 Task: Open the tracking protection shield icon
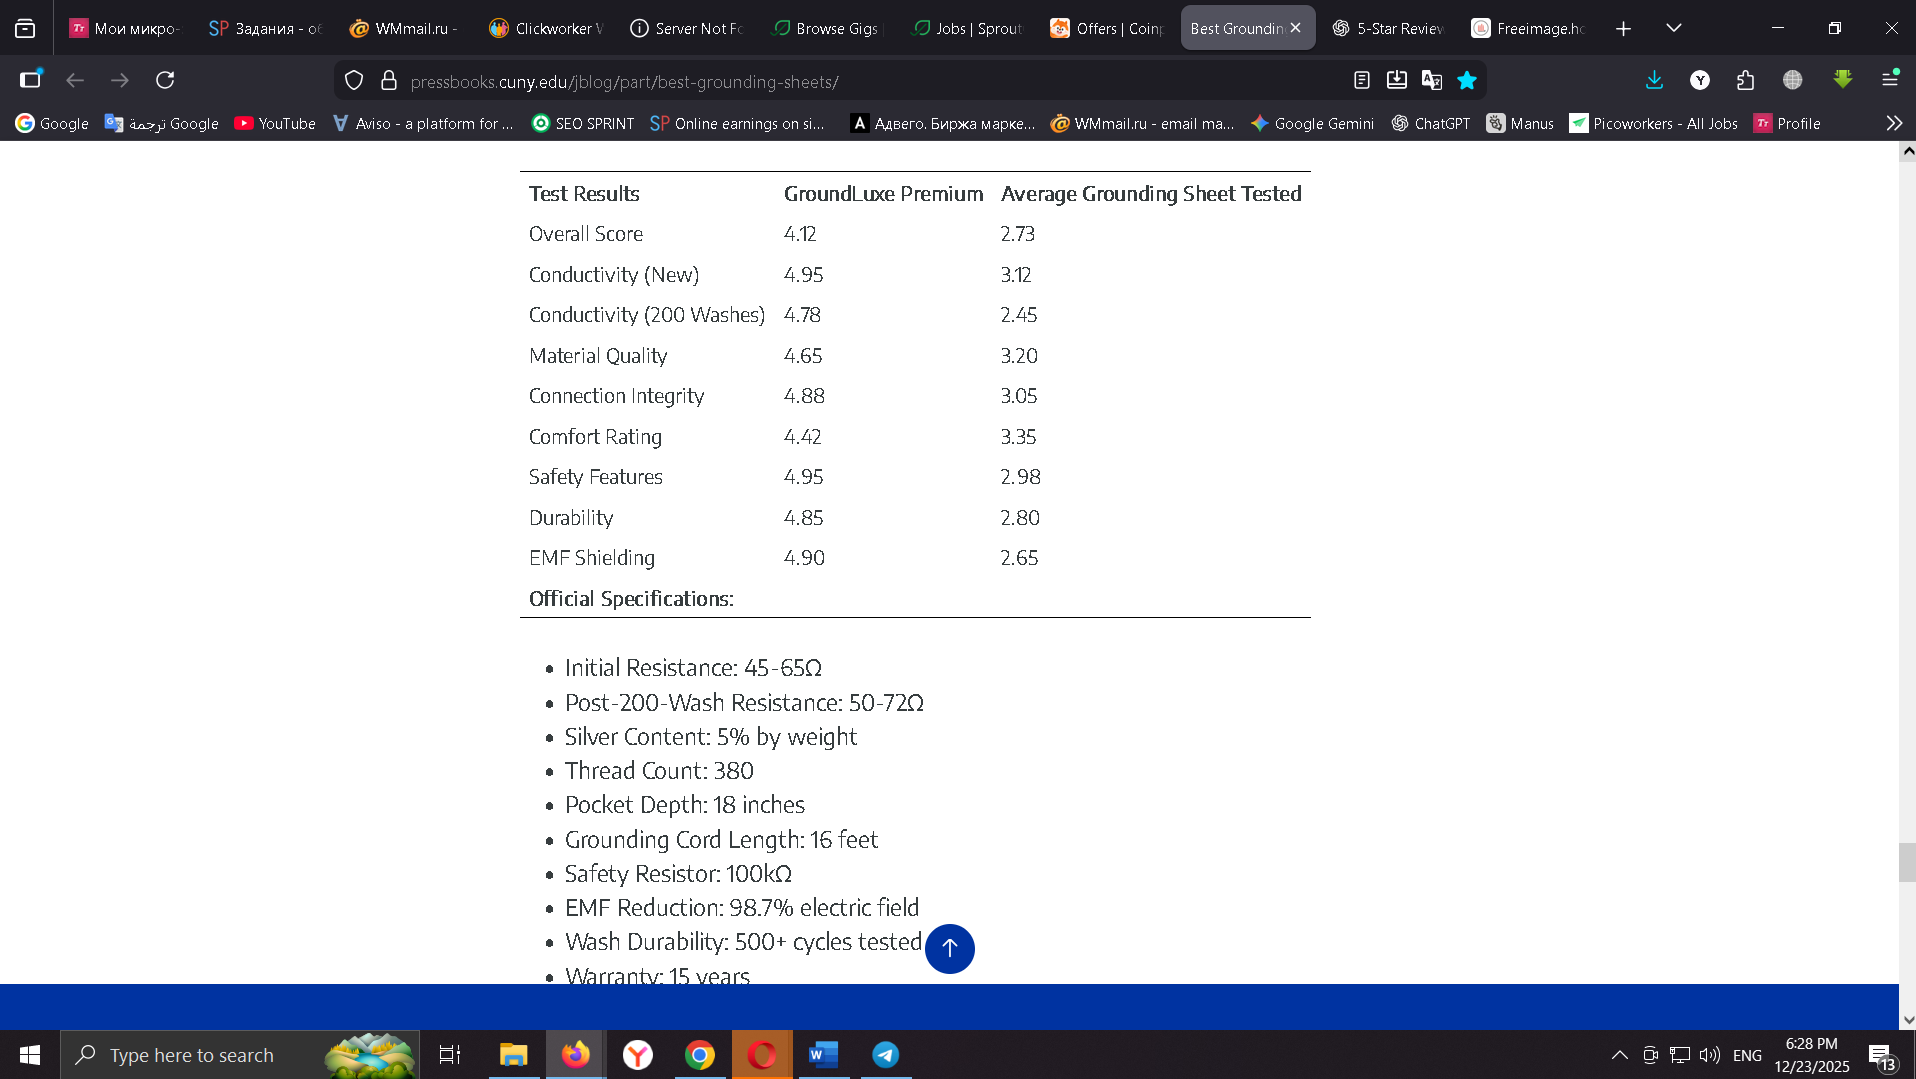pyautogui.click(x=354, y=81)
